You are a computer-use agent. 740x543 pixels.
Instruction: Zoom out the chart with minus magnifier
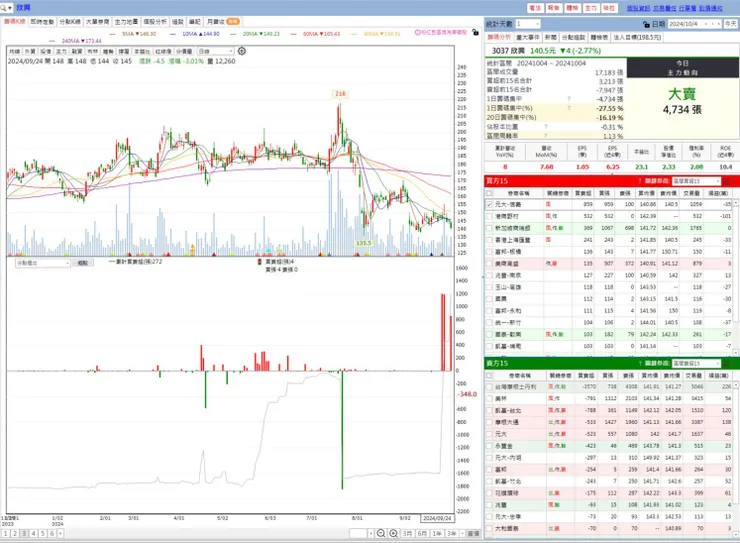(x=381, y=534)
